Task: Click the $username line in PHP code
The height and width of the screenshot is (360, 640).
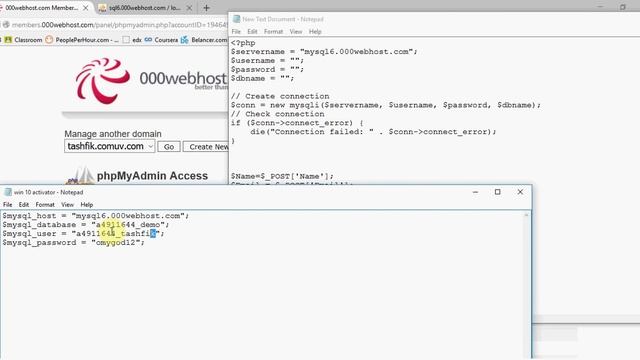Action: 267,60
